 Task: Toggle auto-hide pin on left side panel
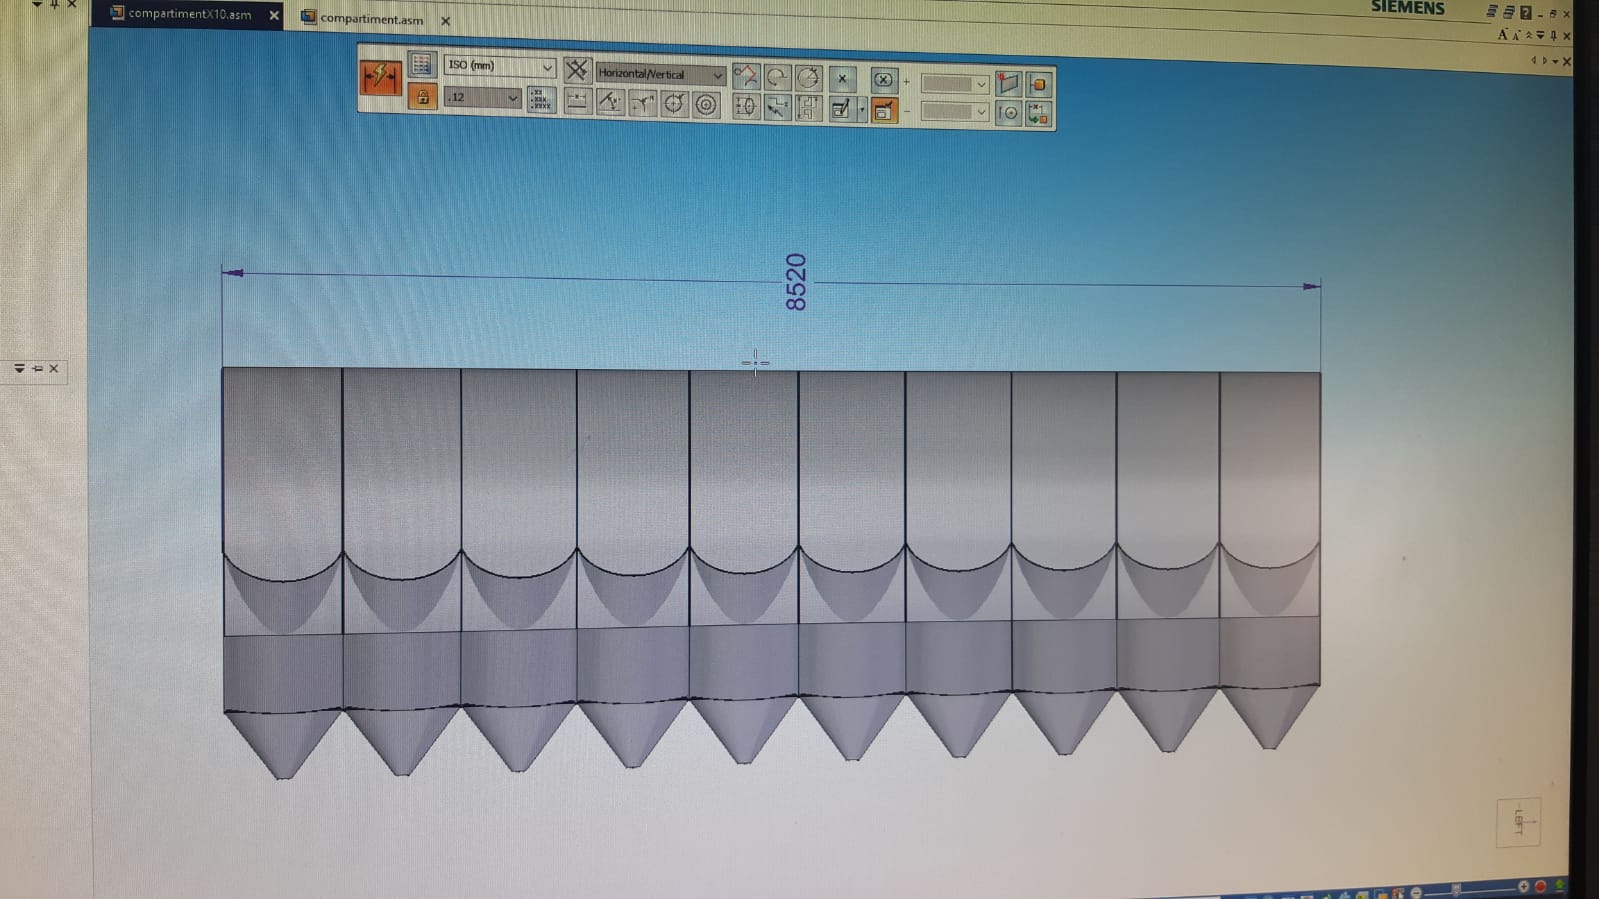pos(37,369)
